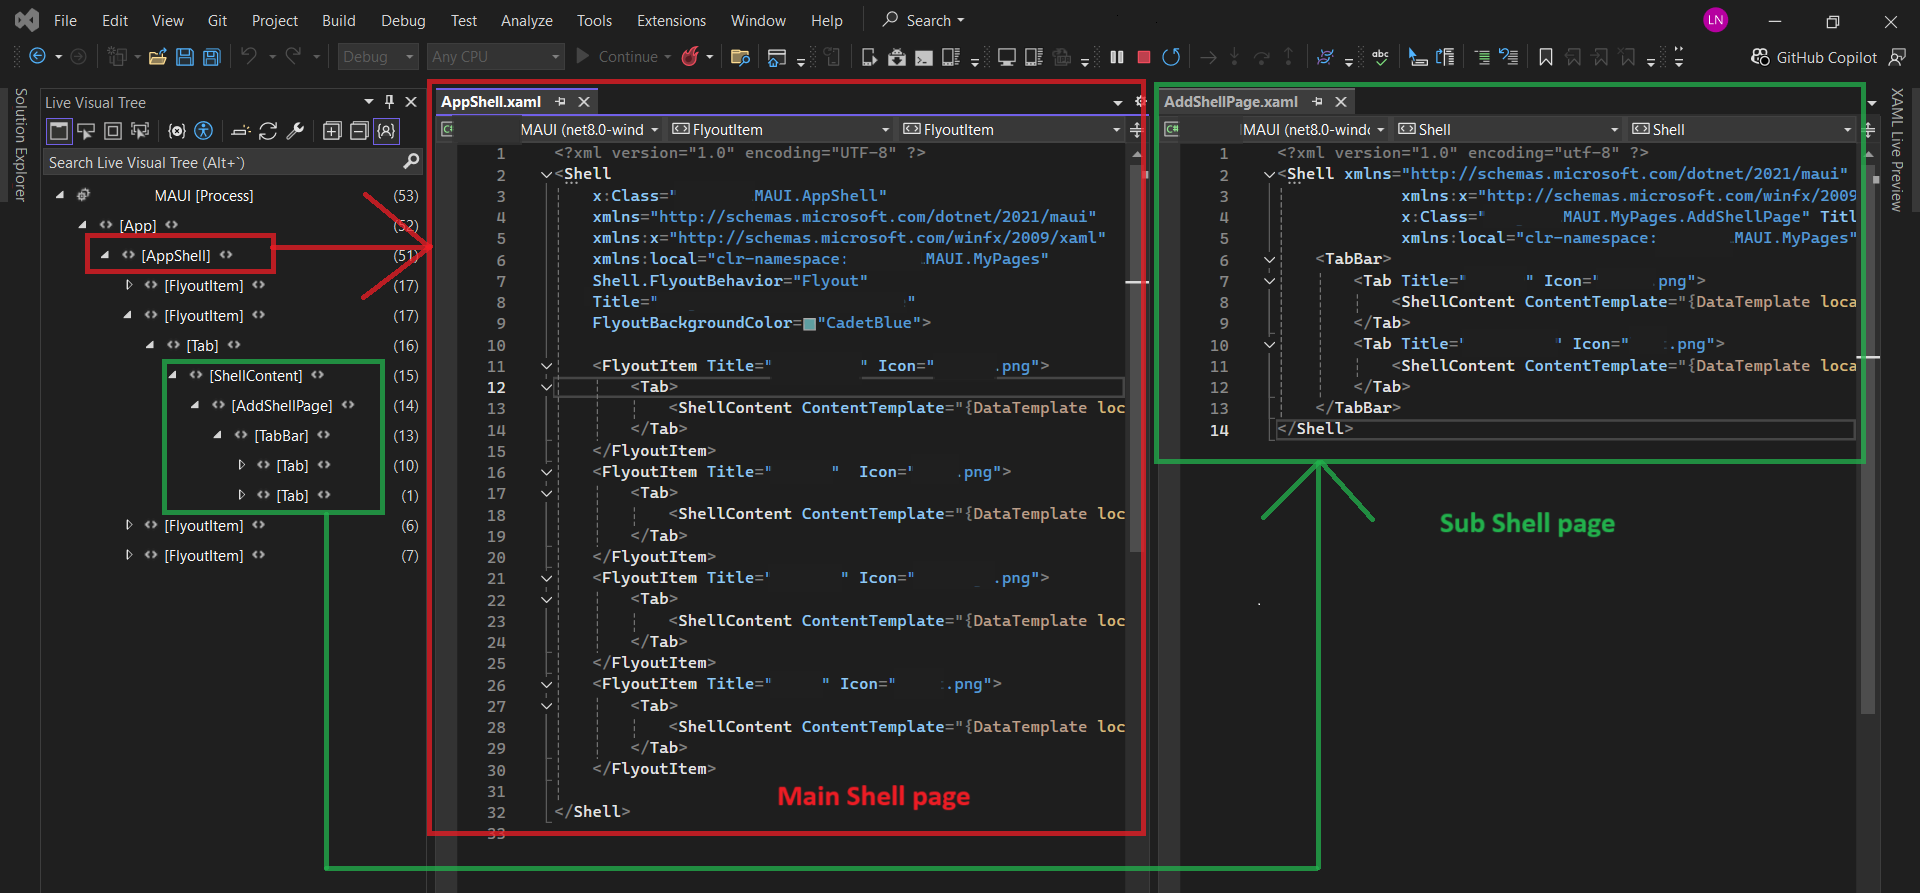1920x893 pixels.
Task: Focus the Search Live Visual Tree field
Action: pos(235,163)
